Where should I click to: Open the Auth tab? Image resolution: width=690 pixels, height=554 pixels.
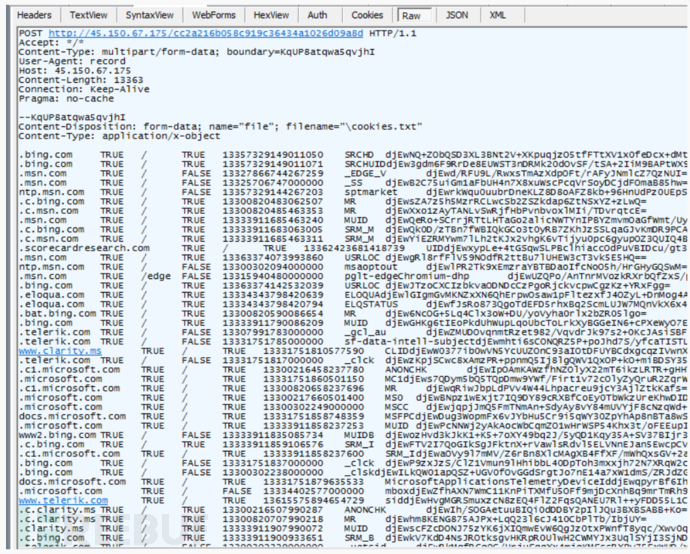click(x=317, y=15)
